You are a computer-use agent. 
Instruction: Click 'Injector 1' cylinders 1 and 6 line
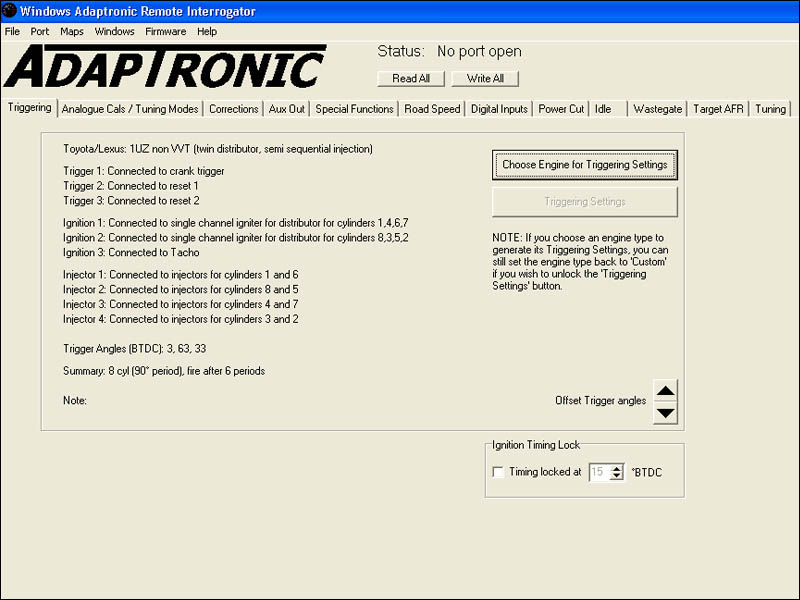(x=181, y=274)
